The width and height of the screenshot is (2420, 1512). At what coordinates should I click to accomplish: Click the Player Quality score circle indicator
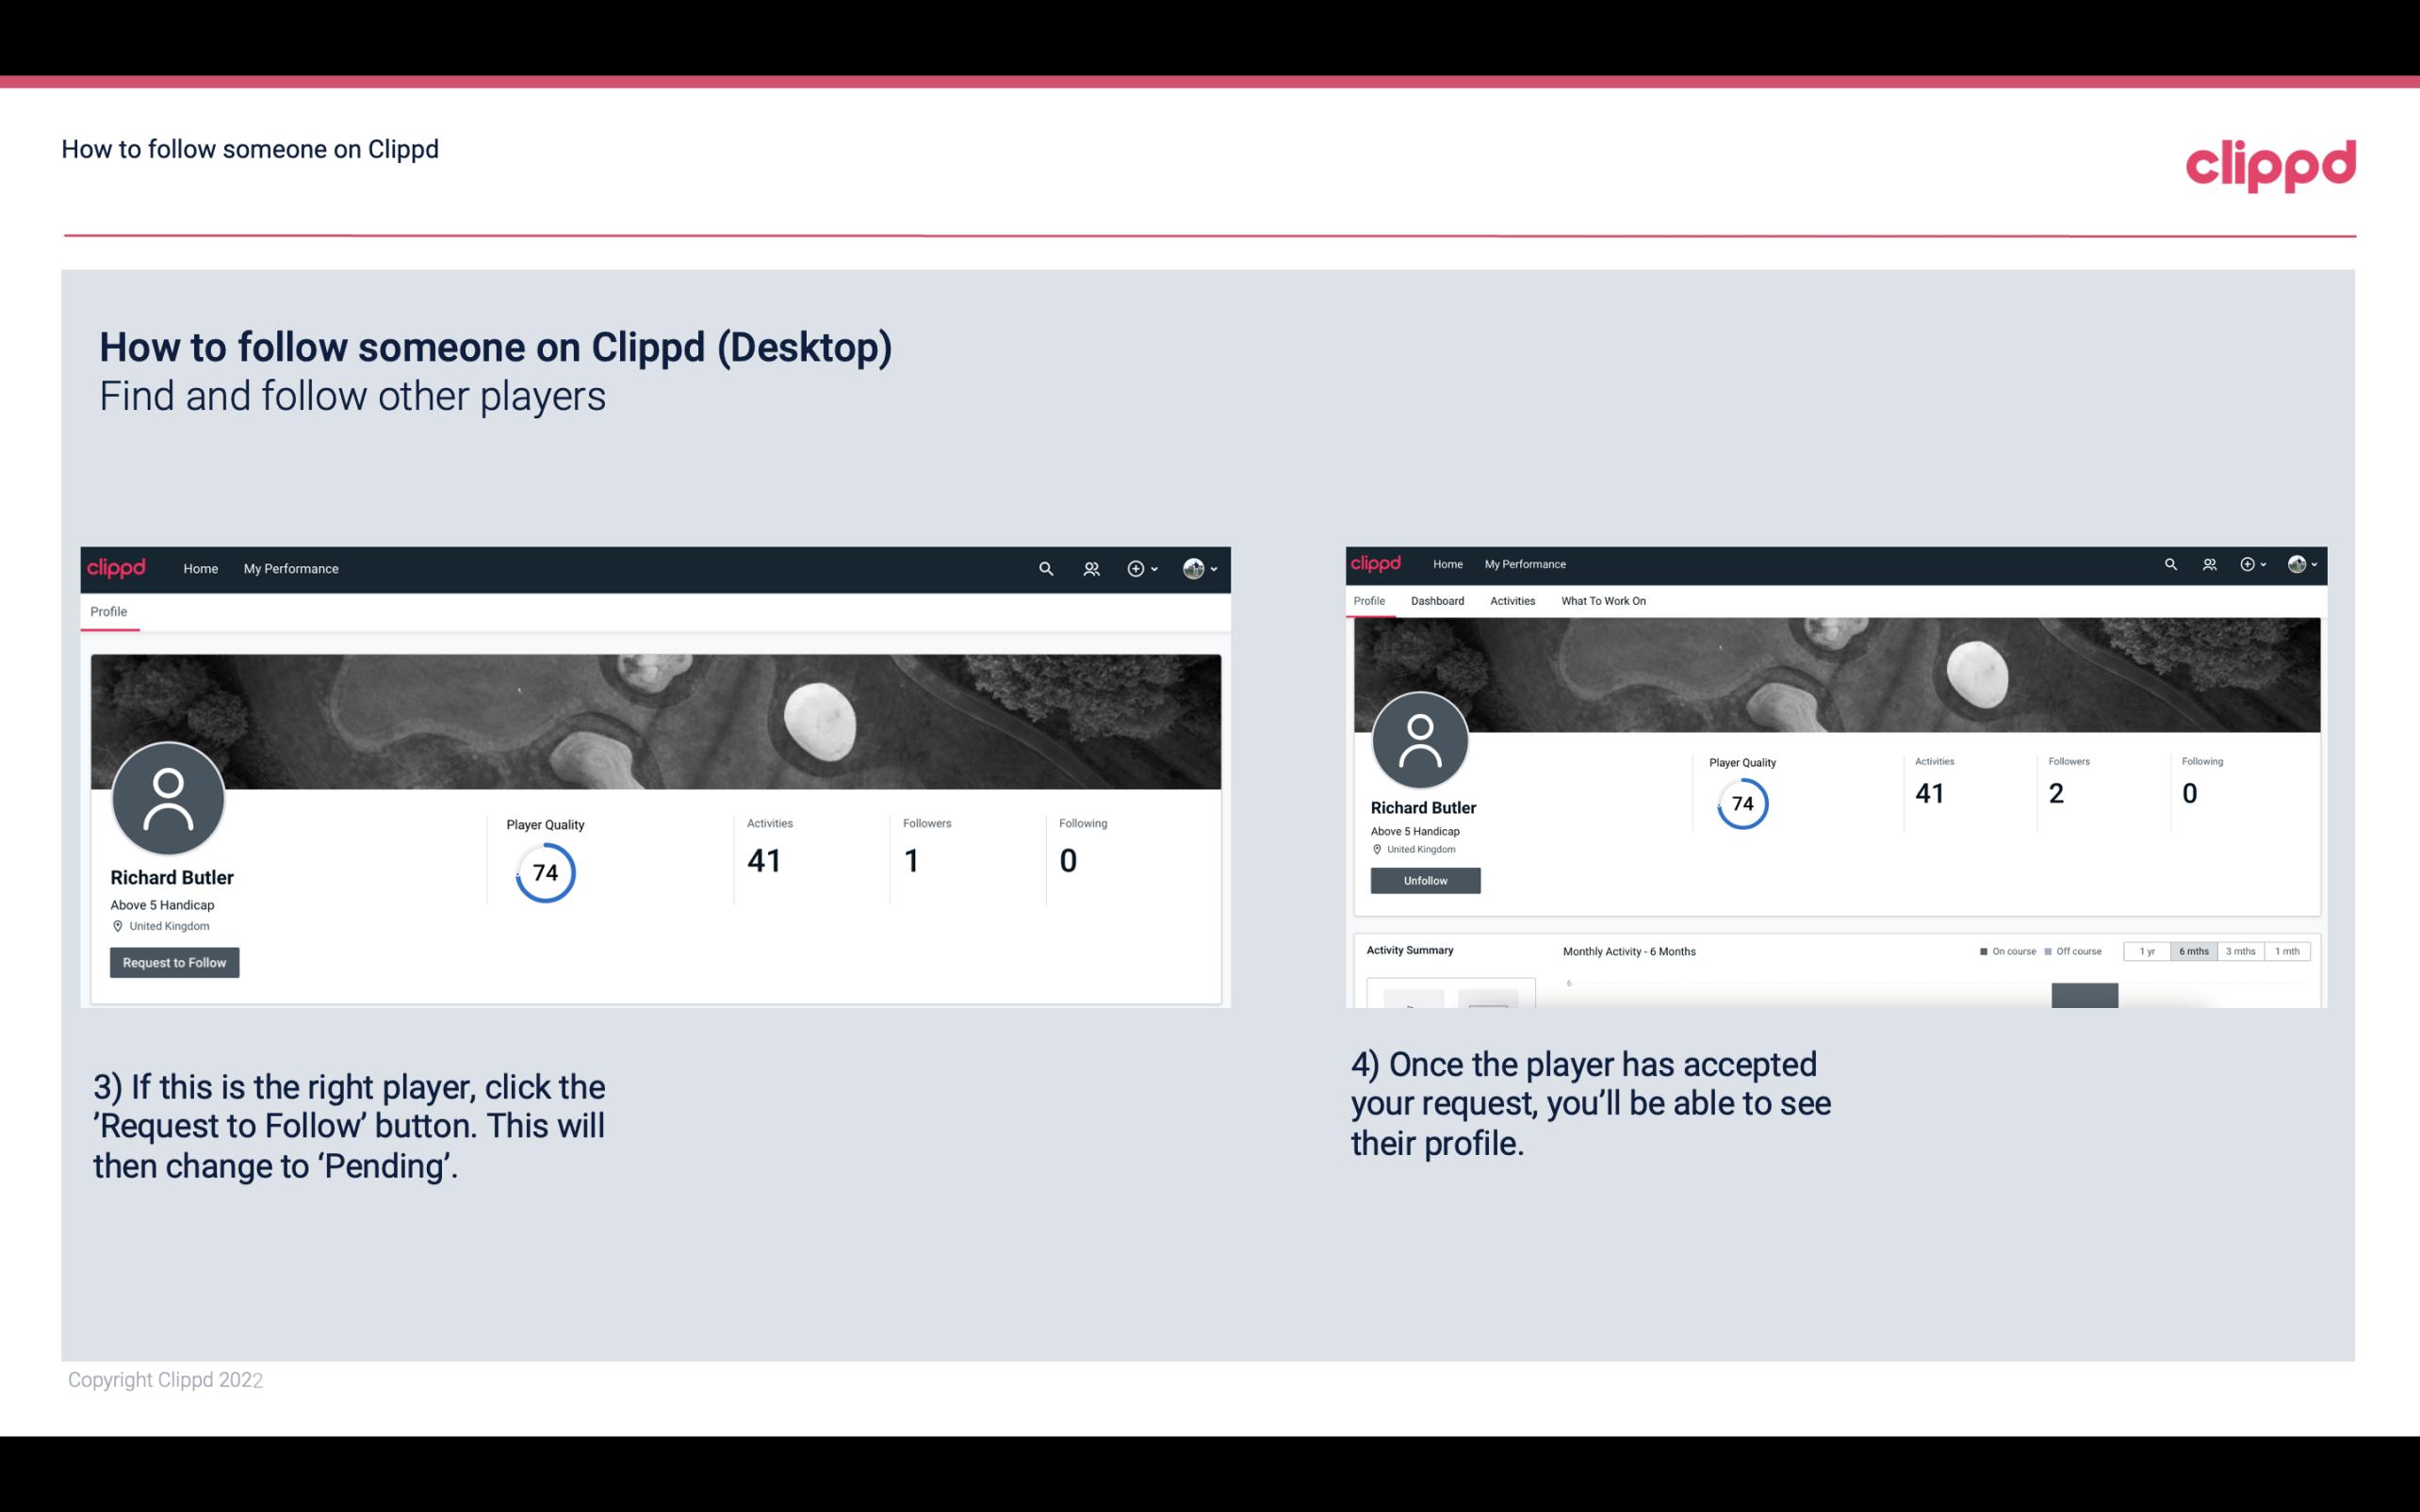(546, 871)
